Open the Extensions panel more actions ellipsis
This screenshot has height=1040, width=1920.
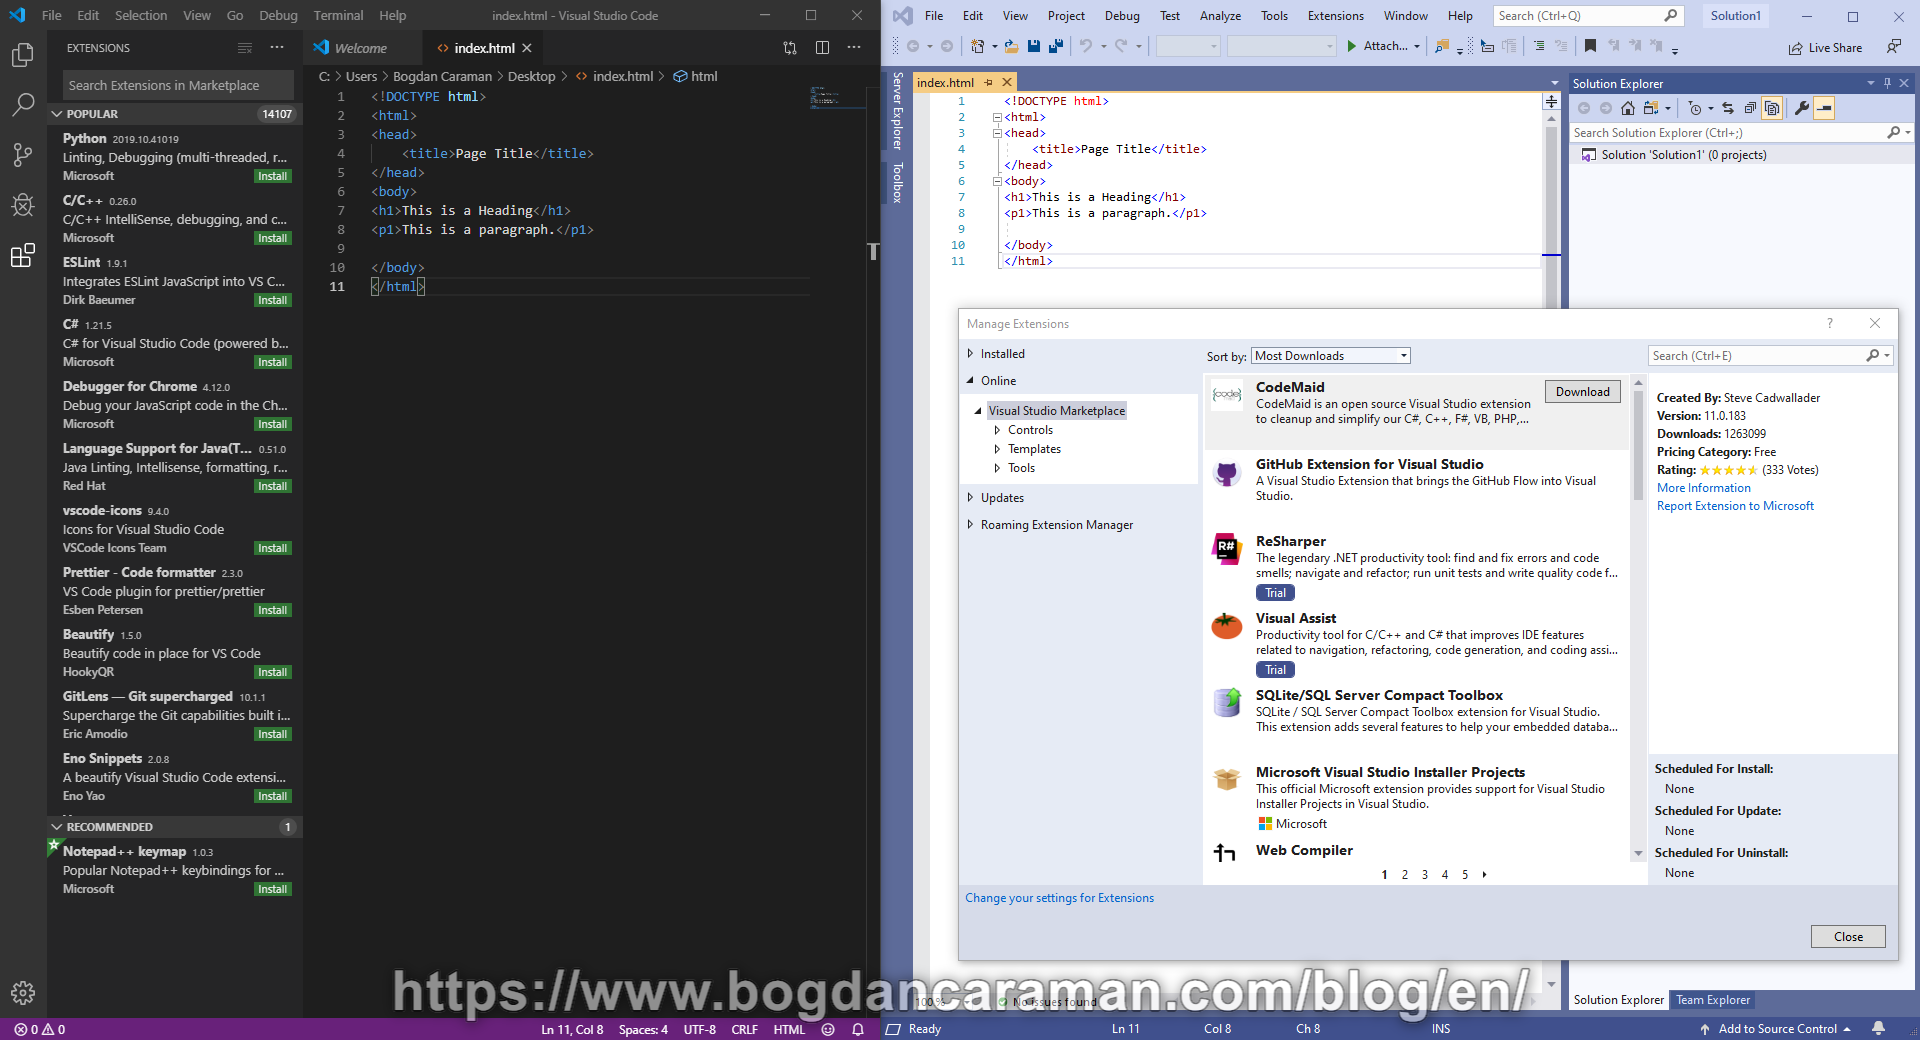click(277, 47)
